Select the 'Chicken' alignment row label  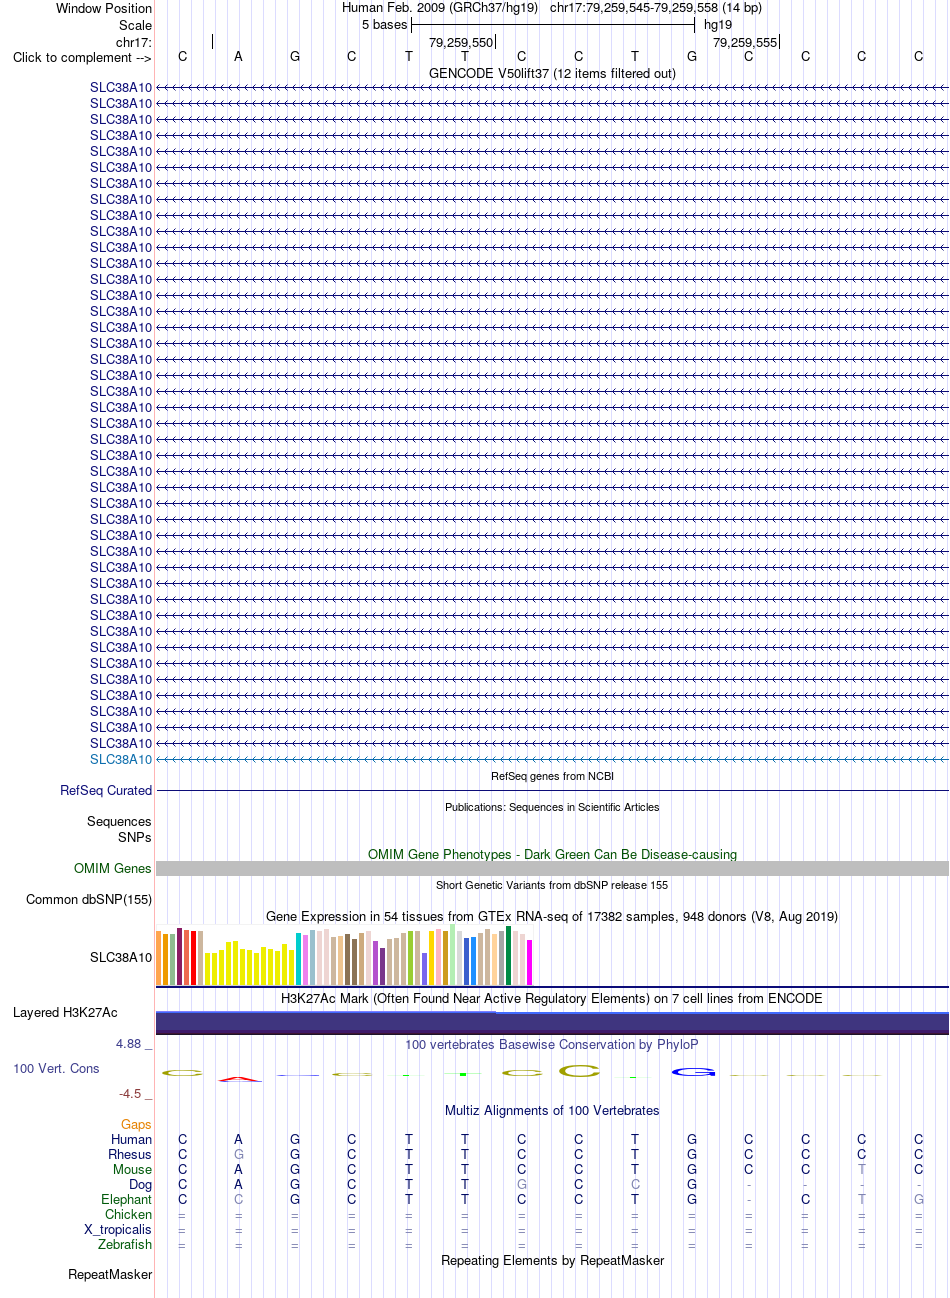(129, 1214)
